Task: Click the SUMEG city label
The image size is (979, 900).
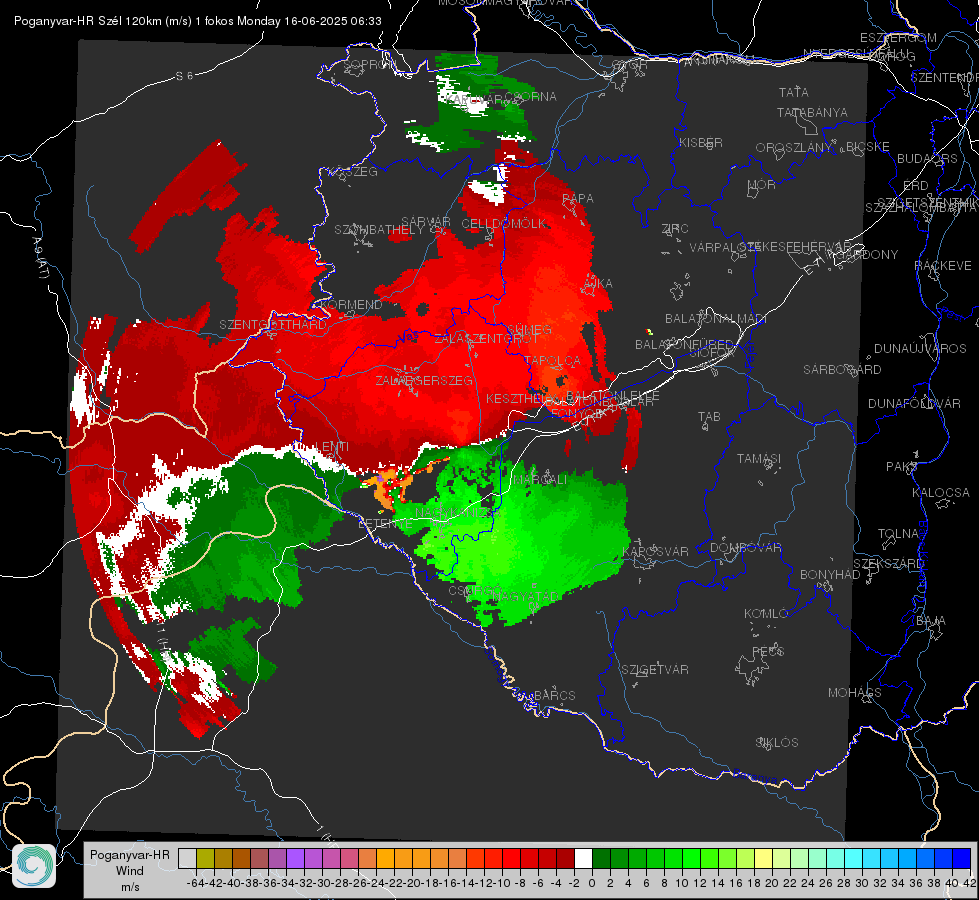Action: [x=529, y=329]
